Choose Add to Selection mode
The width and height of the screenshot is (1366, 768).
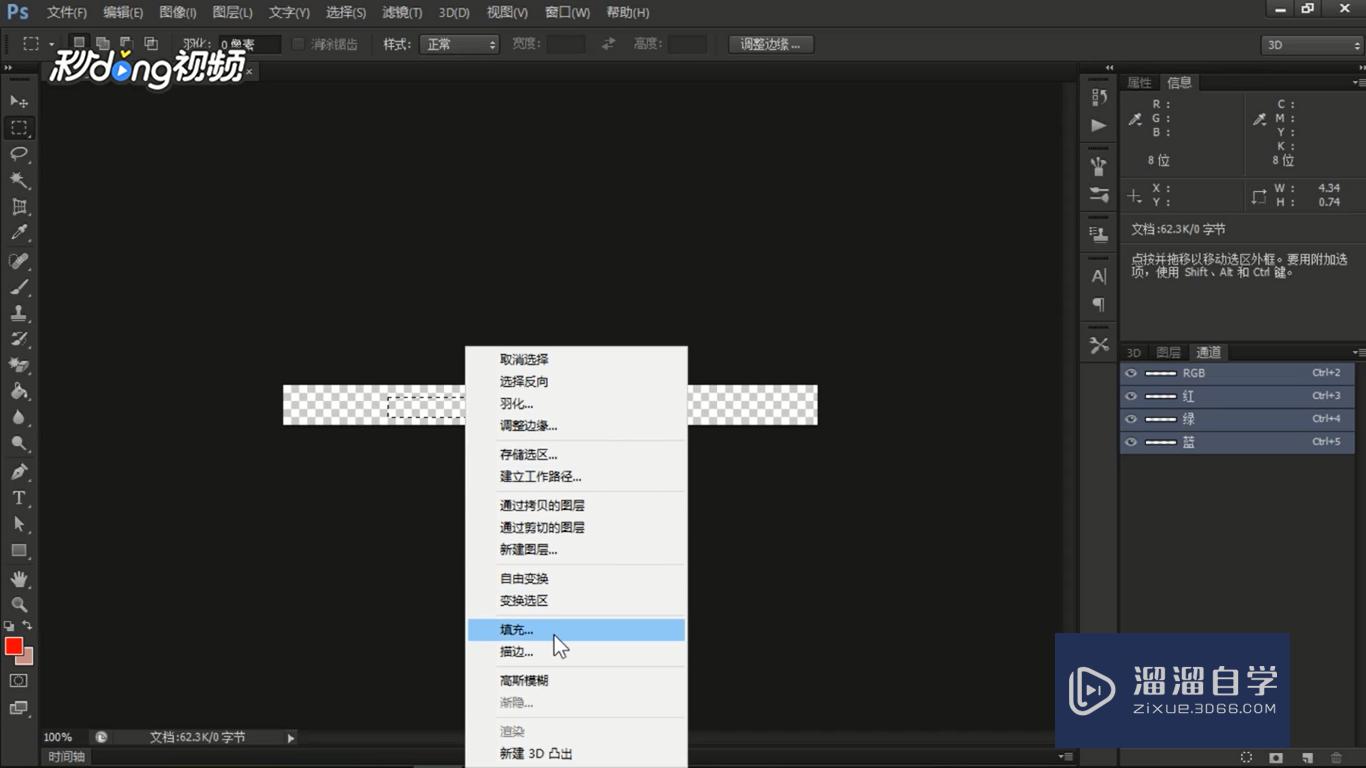click(103, 44)
